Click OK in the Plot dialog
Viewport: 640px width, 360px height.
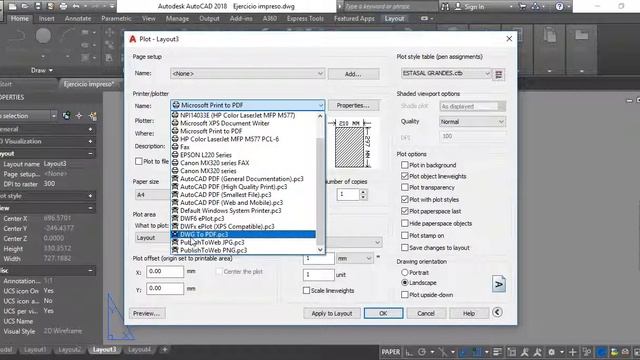(x=383, y=313)
